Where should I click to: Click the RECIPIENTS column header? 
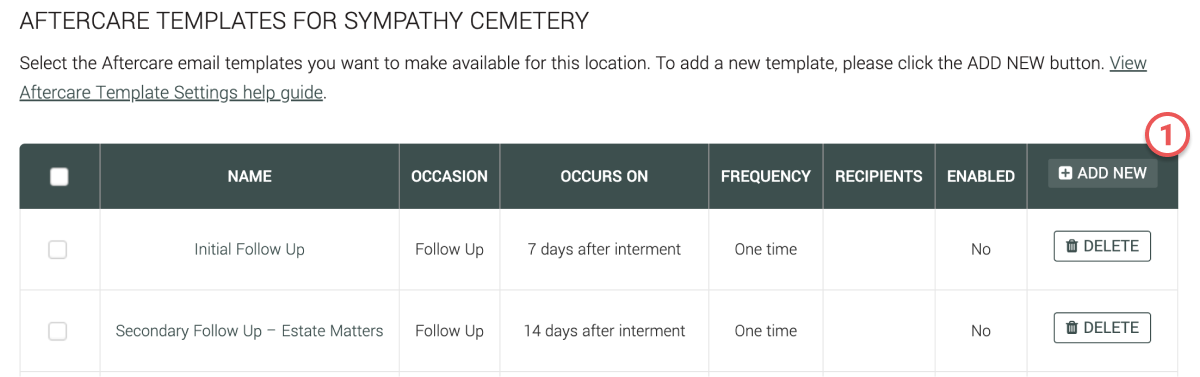coord(879,176)
